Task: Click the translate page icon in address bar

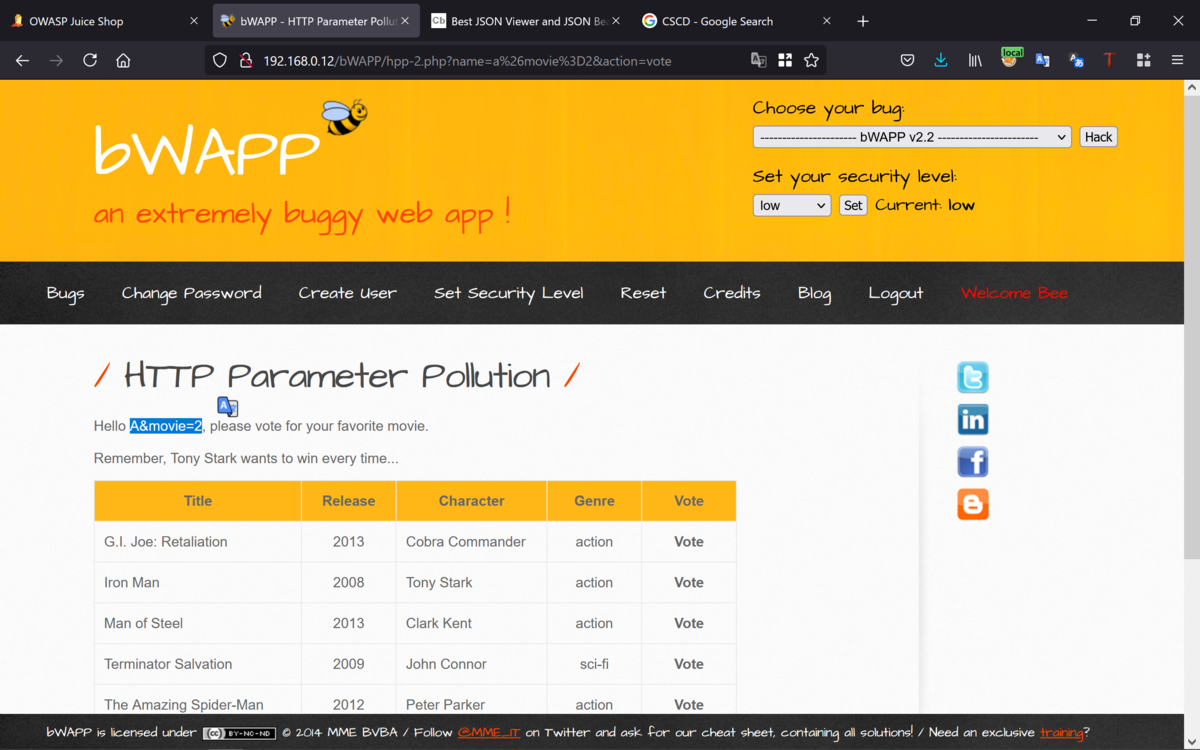Action: [x=759, y=61]
